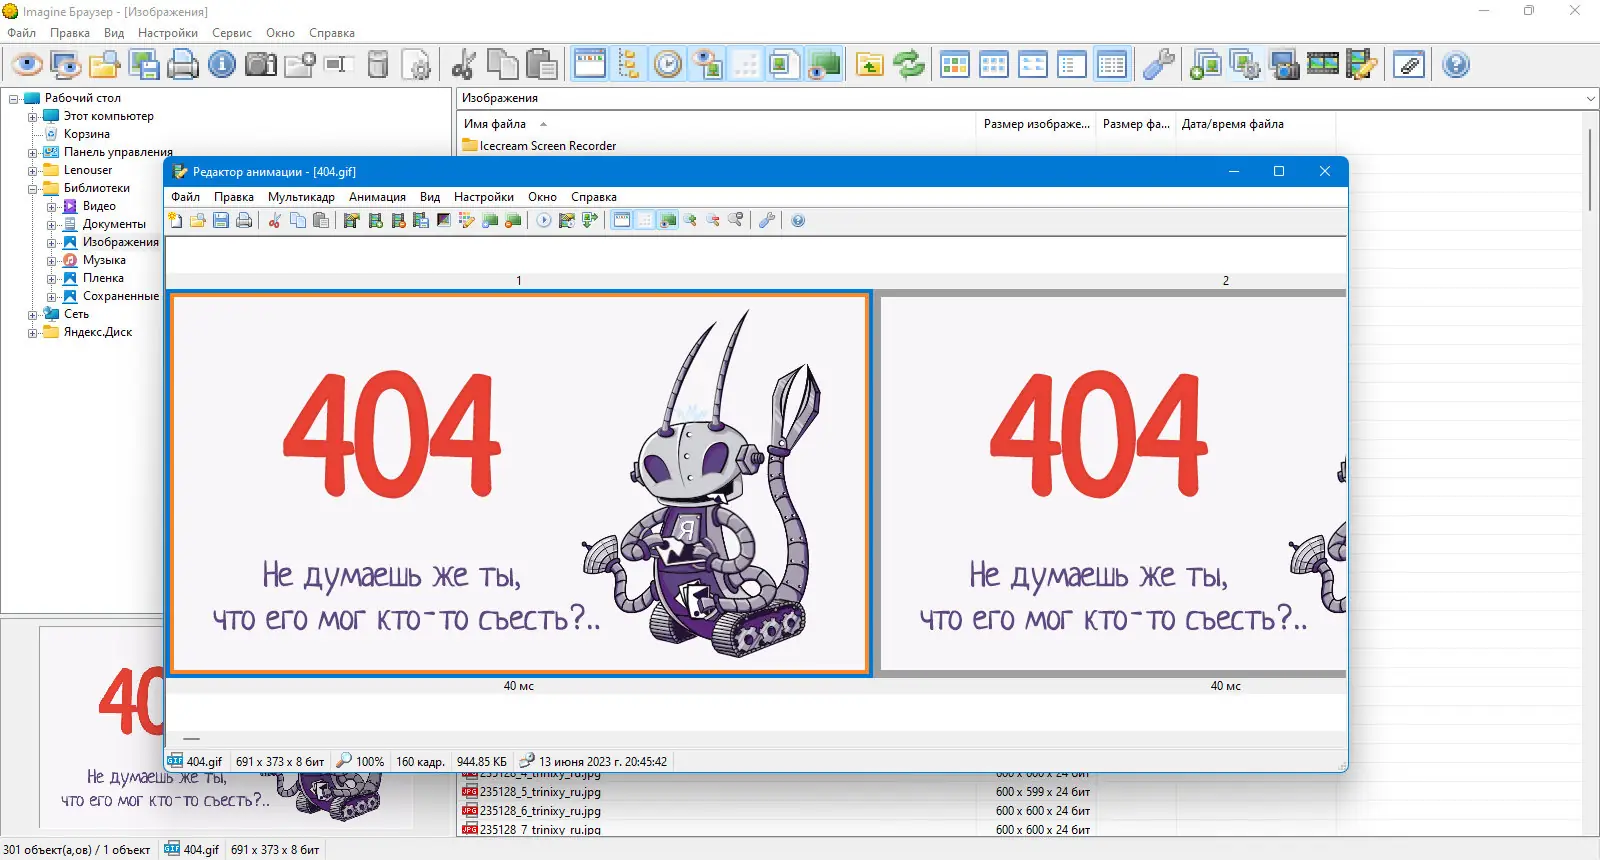Click scissors cut icon in animation editor toolbar
Image resolution: width=1600 pixels, height=860 pixels.
[x=274, y=221]
